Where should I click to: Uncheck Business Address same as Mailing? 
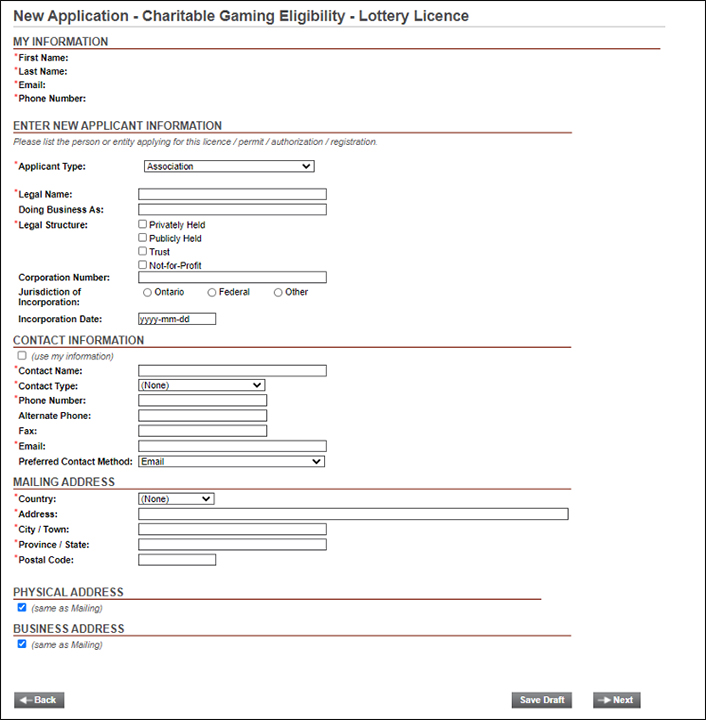22,644
